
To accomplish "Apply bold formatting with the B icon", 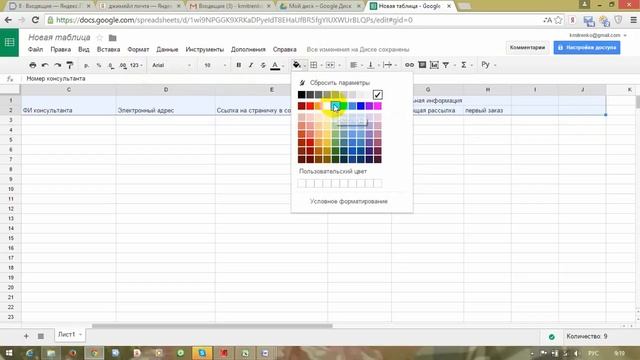I will 238,65.
